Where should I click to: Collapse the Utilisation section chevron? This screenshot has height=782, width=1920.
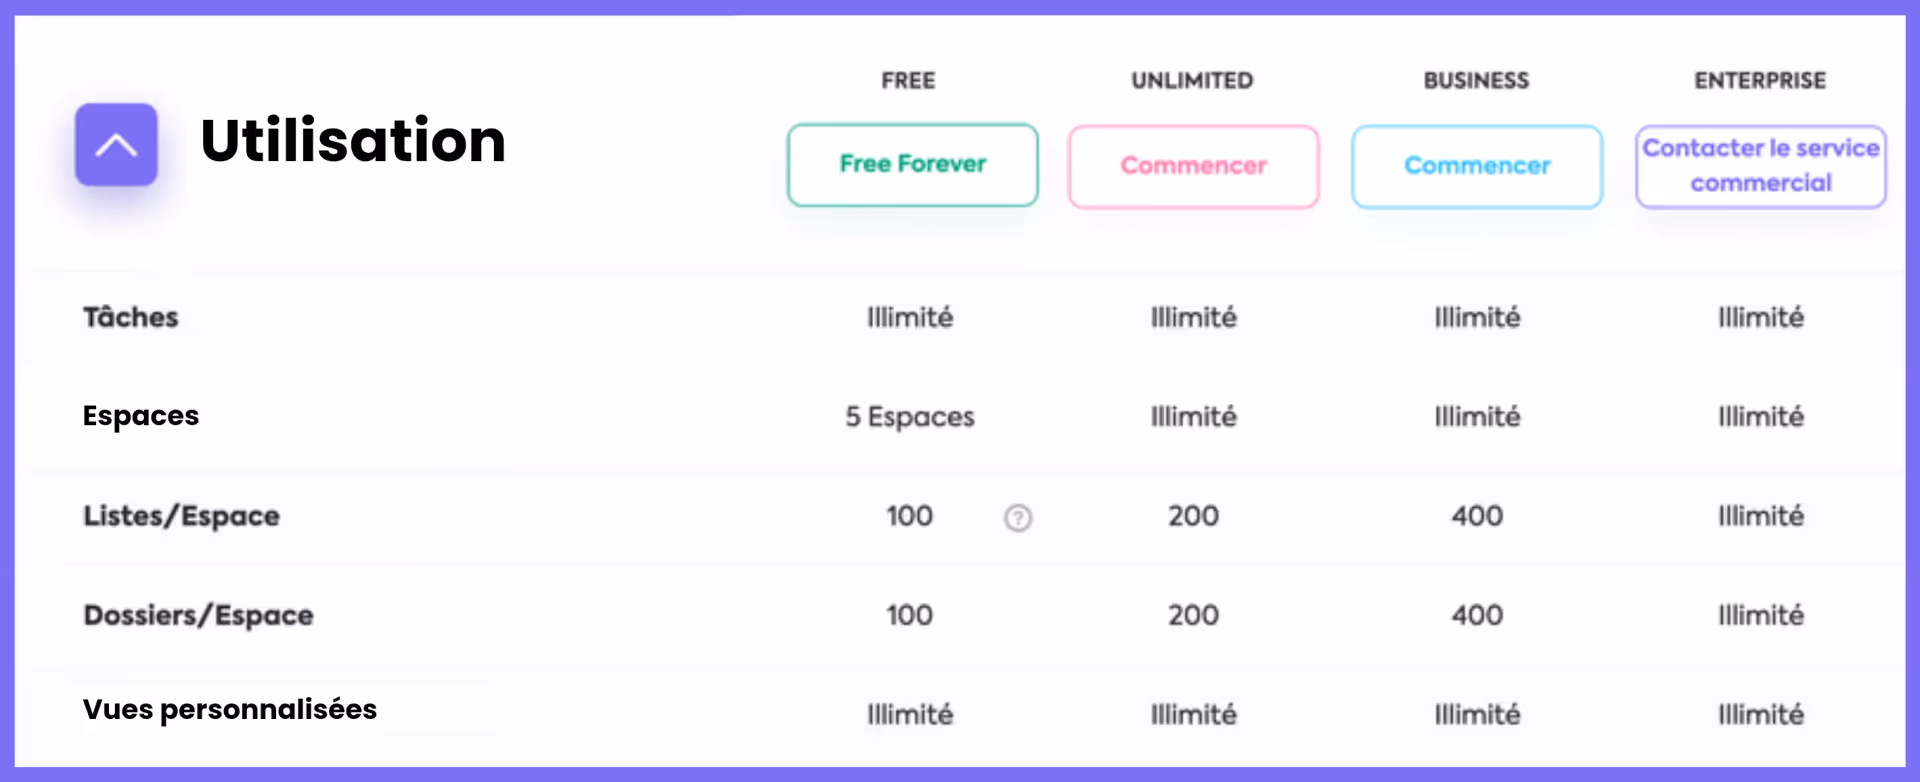(116, 145)
